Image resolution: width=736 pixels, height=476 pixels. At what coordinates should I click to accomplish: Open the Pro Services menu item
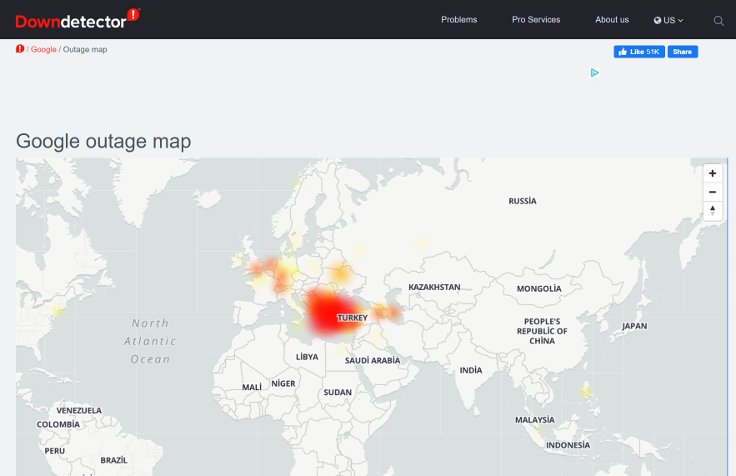coord(536,20)
